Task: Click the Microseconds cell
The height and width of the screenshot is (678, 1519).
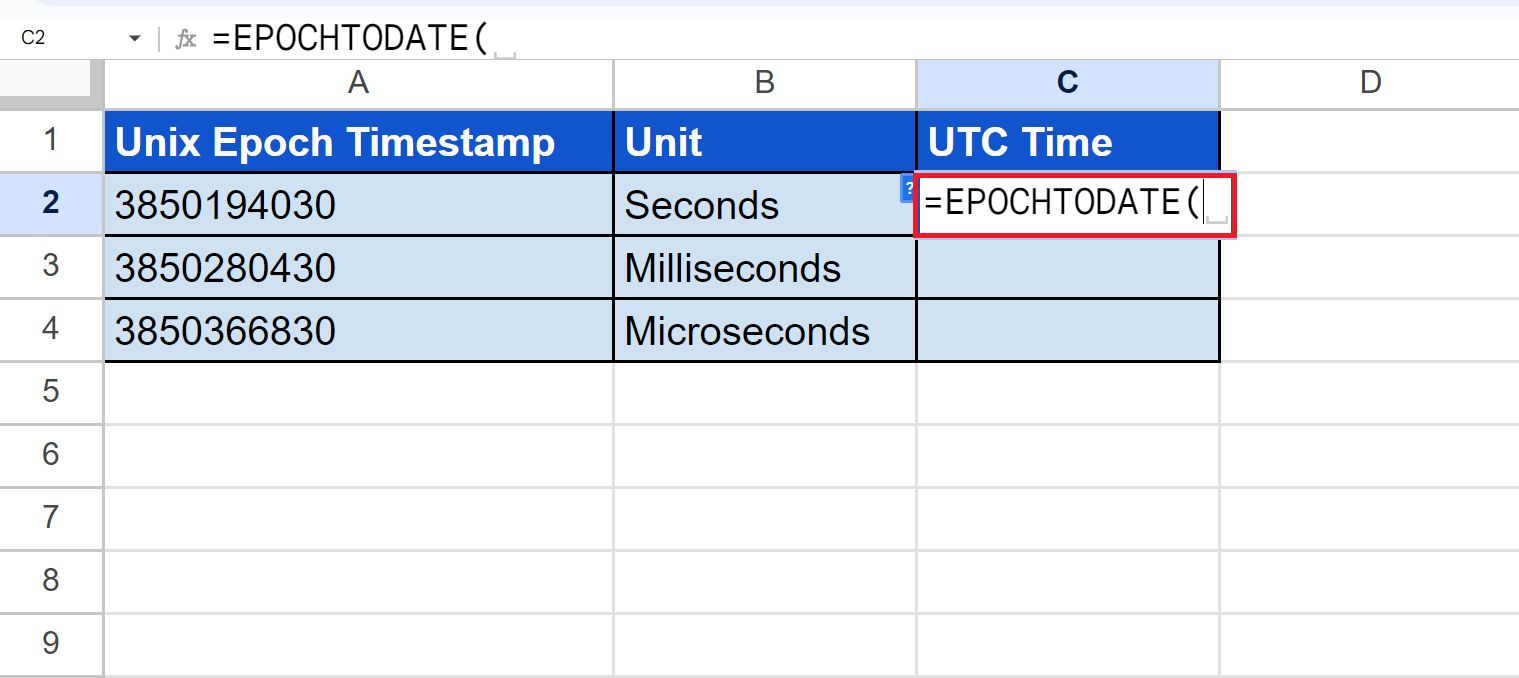Action: pyautogui.click(x=764, y=331)
